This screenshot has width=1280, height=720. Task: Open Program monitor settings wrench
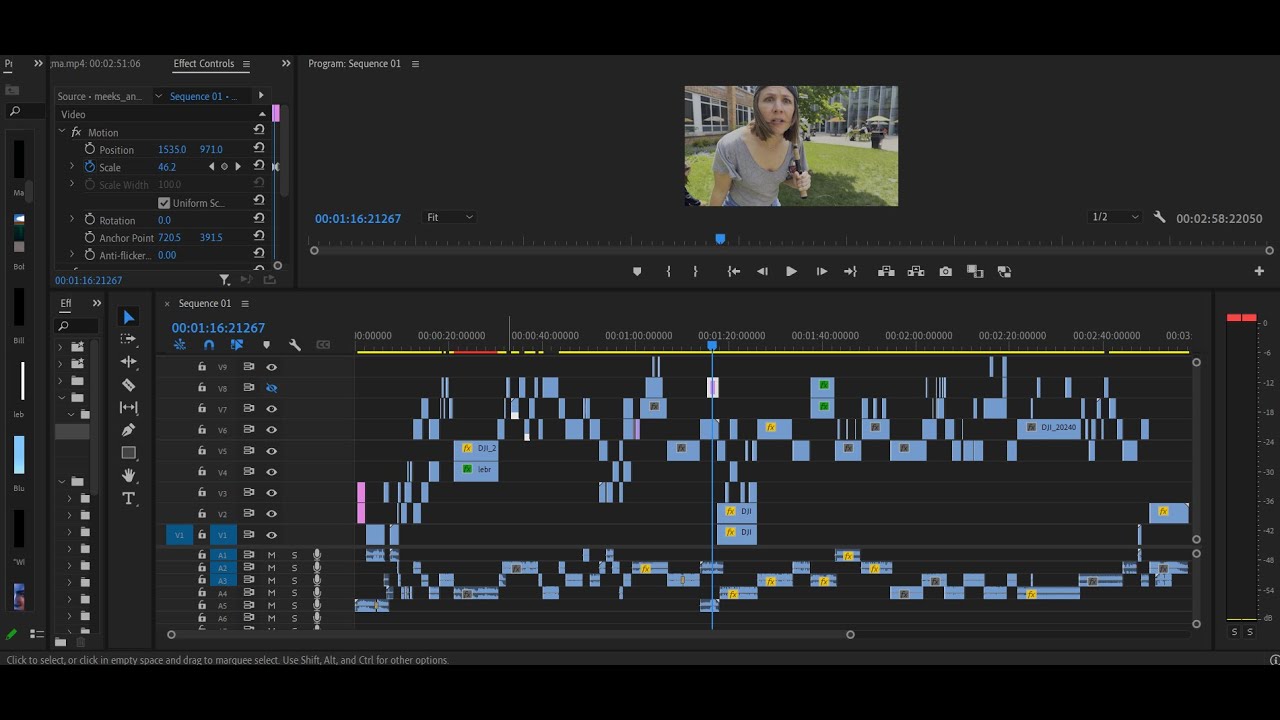(x=1159, y=217)
